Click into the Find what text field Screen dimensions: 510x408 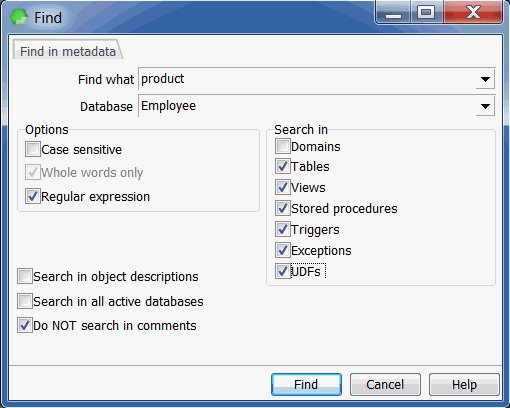coord(307,79)
